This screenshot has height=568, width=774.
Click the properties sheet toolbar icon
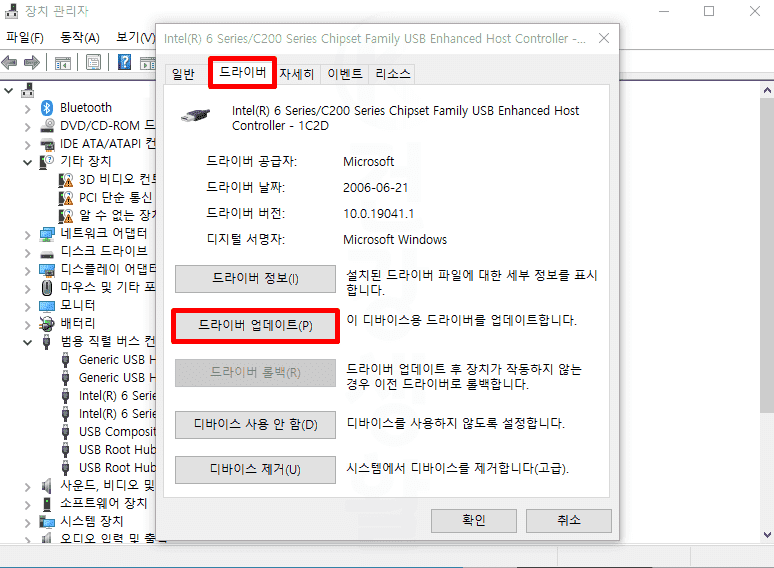tap(93, 63)
